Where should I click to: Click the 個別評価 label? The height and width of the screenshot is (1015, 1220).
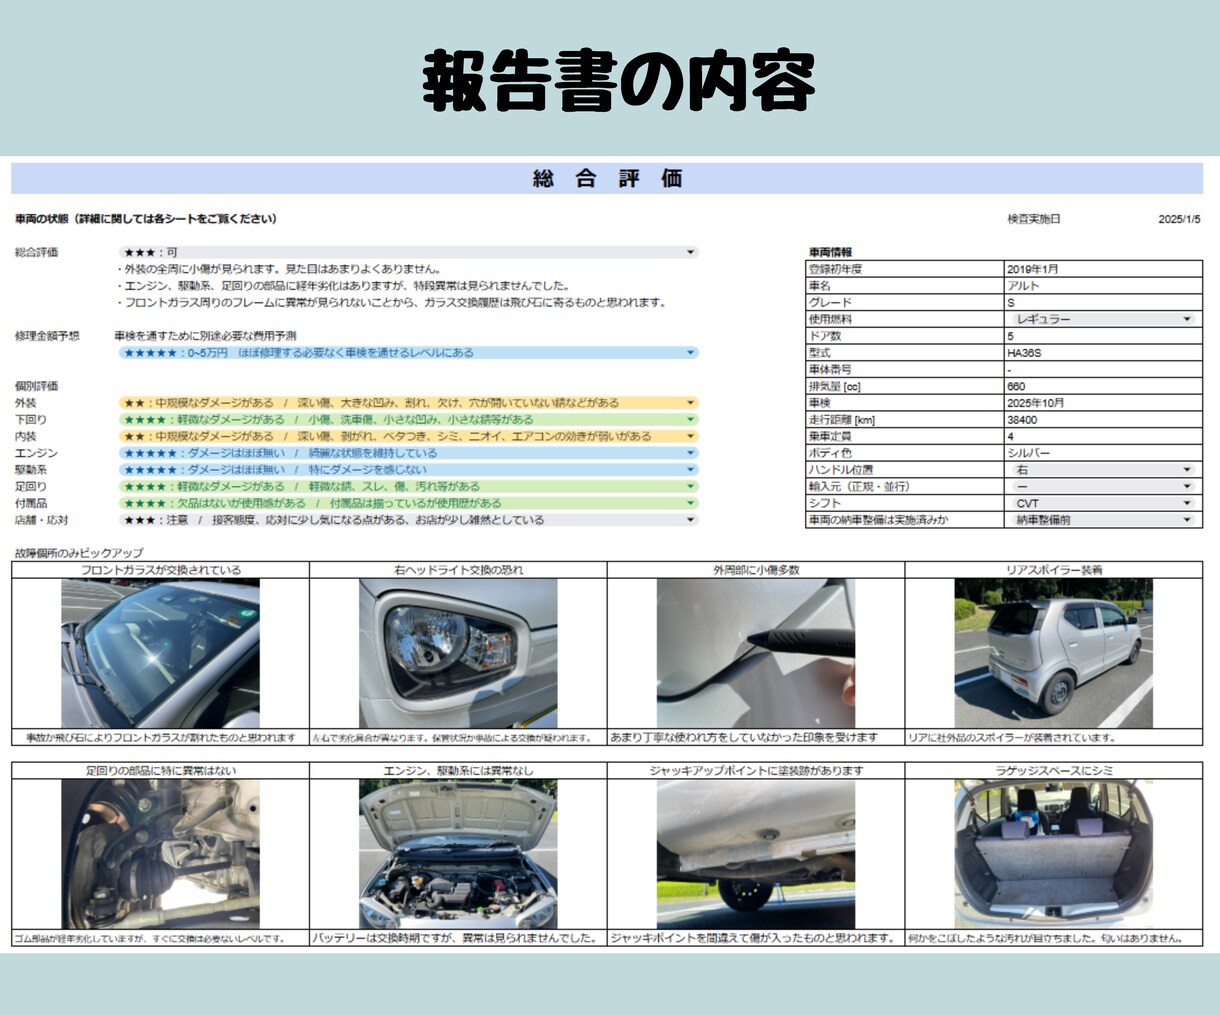point(36,386)
